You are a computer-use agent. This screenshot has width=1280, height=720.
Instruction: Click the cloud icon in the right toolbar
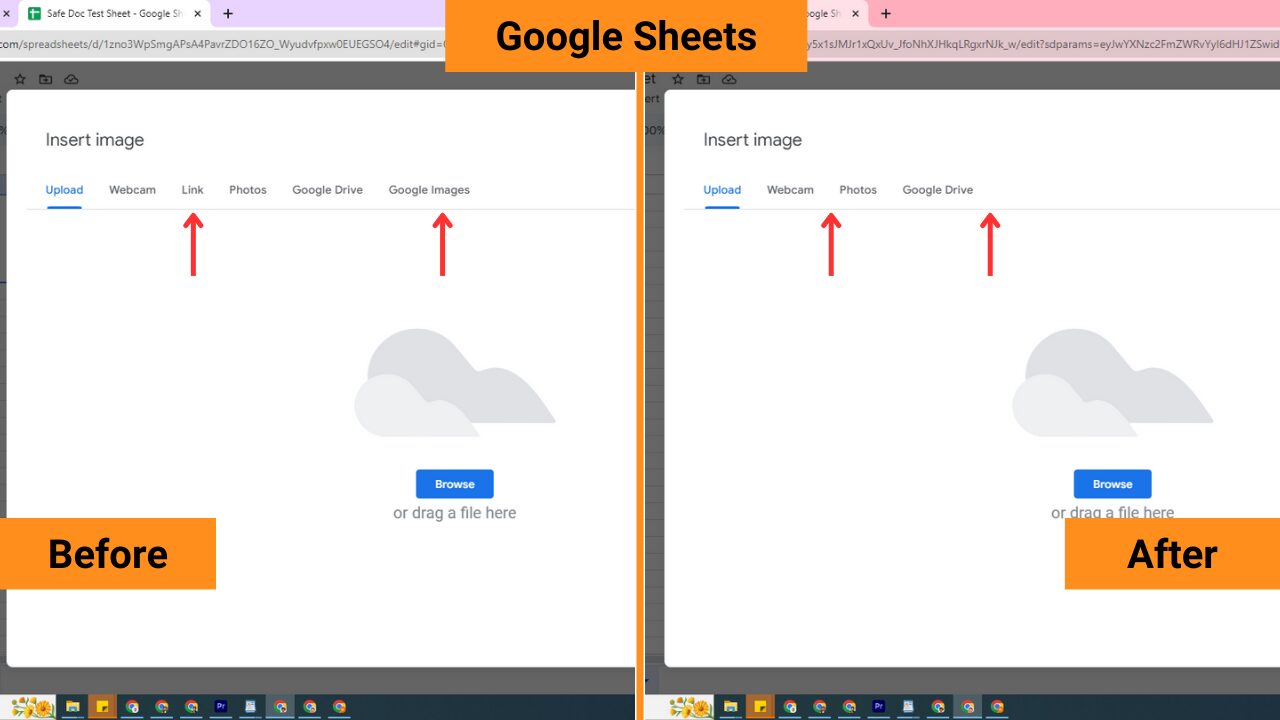tap(729, 78)
